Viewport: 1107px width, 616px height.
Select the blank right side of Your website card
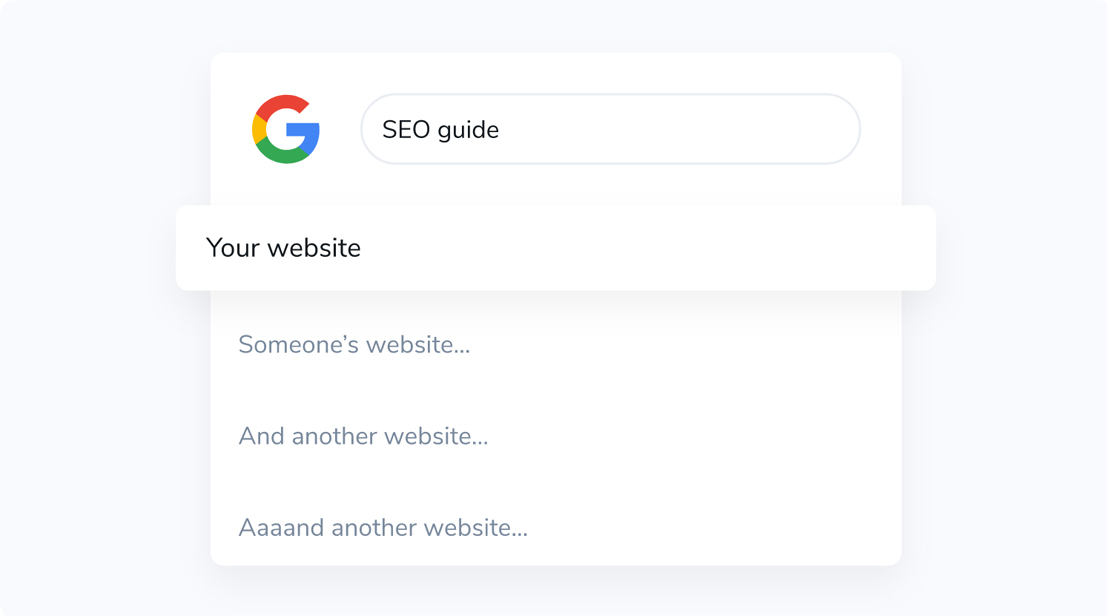pos(706,248)
